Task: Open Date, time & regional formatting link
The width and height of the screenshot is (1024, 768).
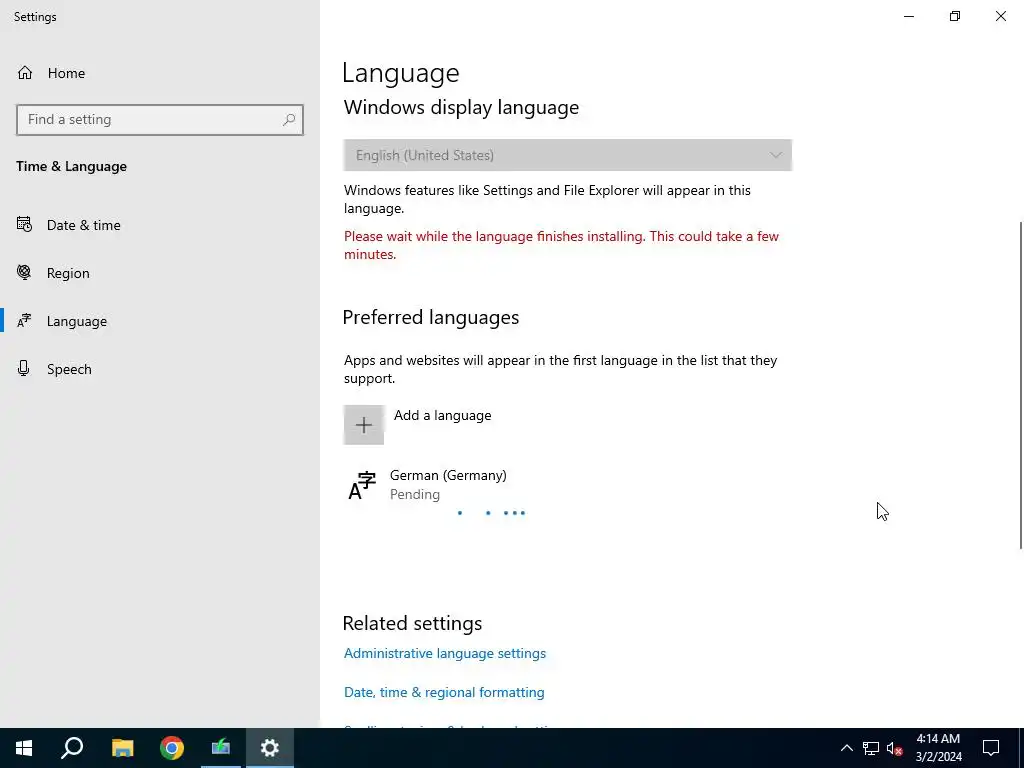Action: tap(444, 692)
